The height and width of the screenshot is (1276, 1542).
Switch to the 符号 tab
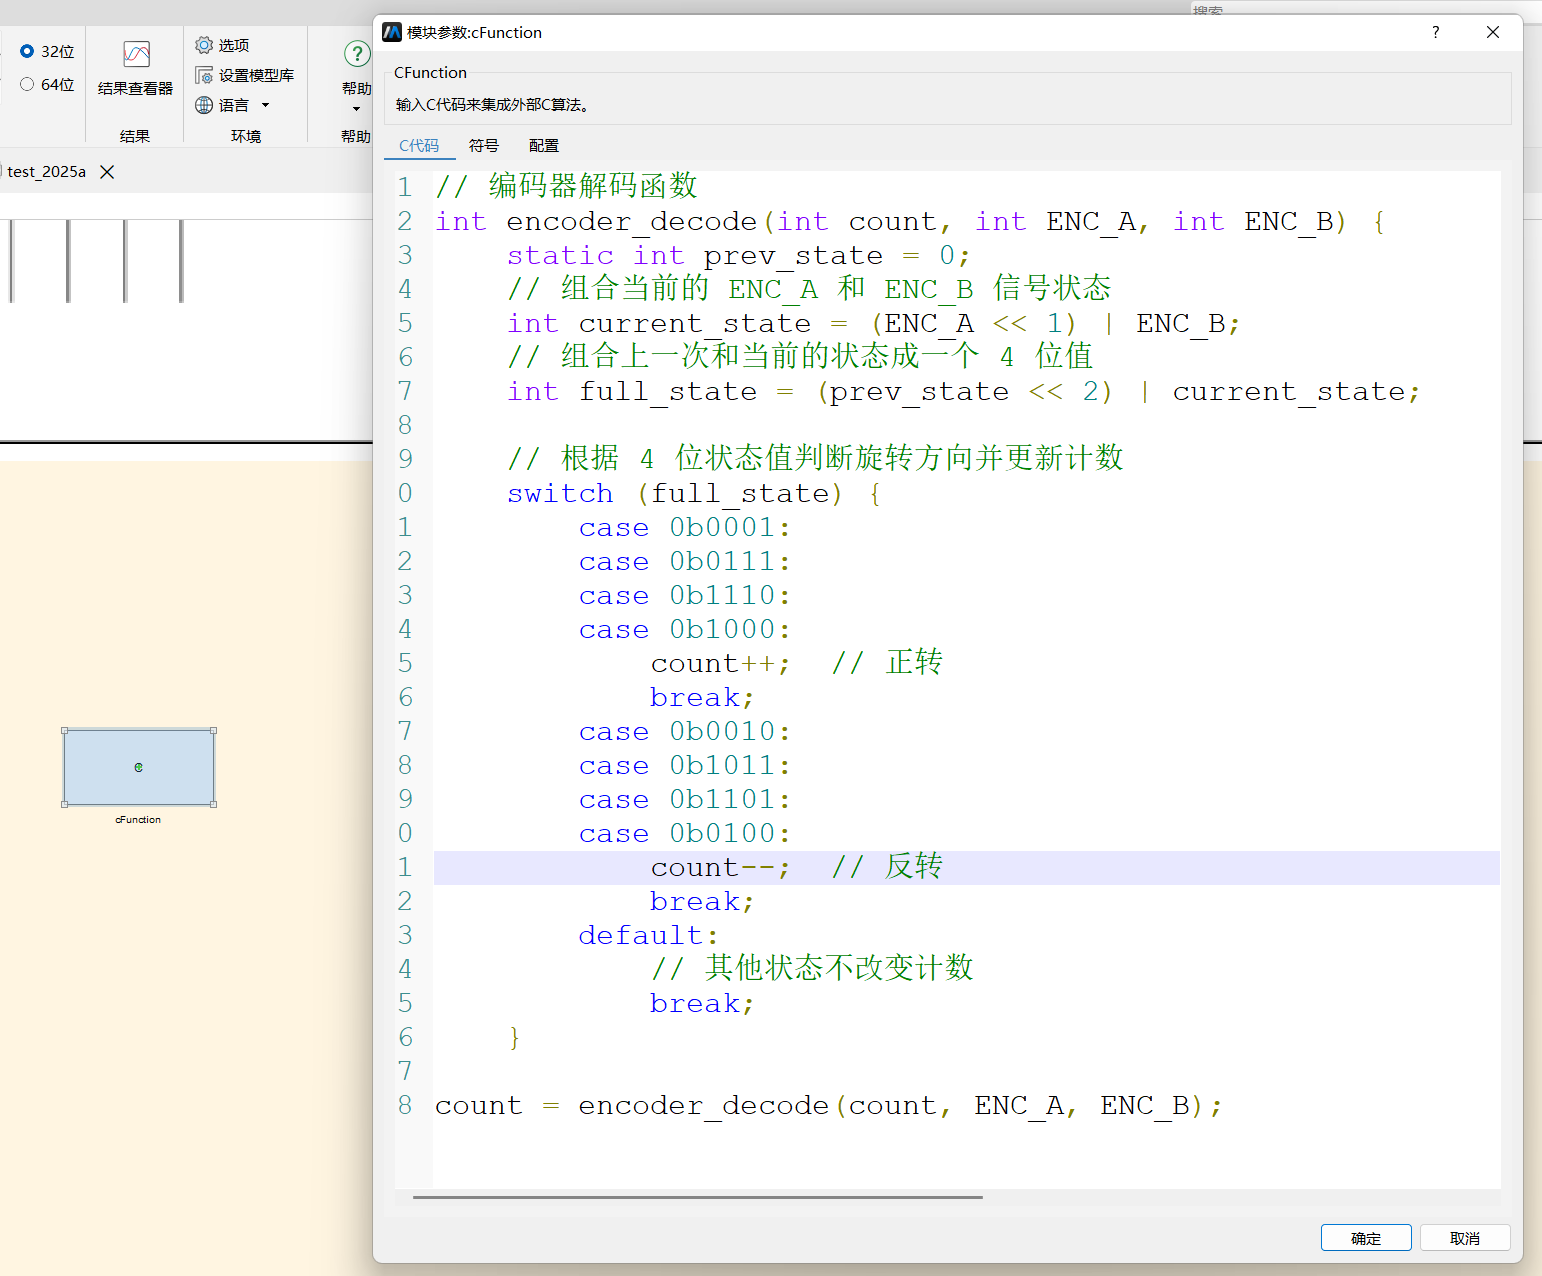tap(484, 146)
